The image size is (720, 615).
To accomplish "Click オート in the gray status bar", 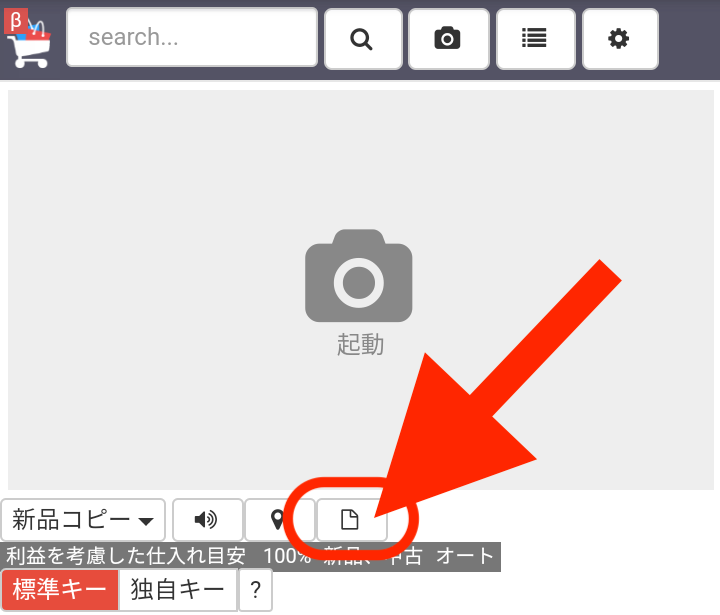I will point(465,556).
